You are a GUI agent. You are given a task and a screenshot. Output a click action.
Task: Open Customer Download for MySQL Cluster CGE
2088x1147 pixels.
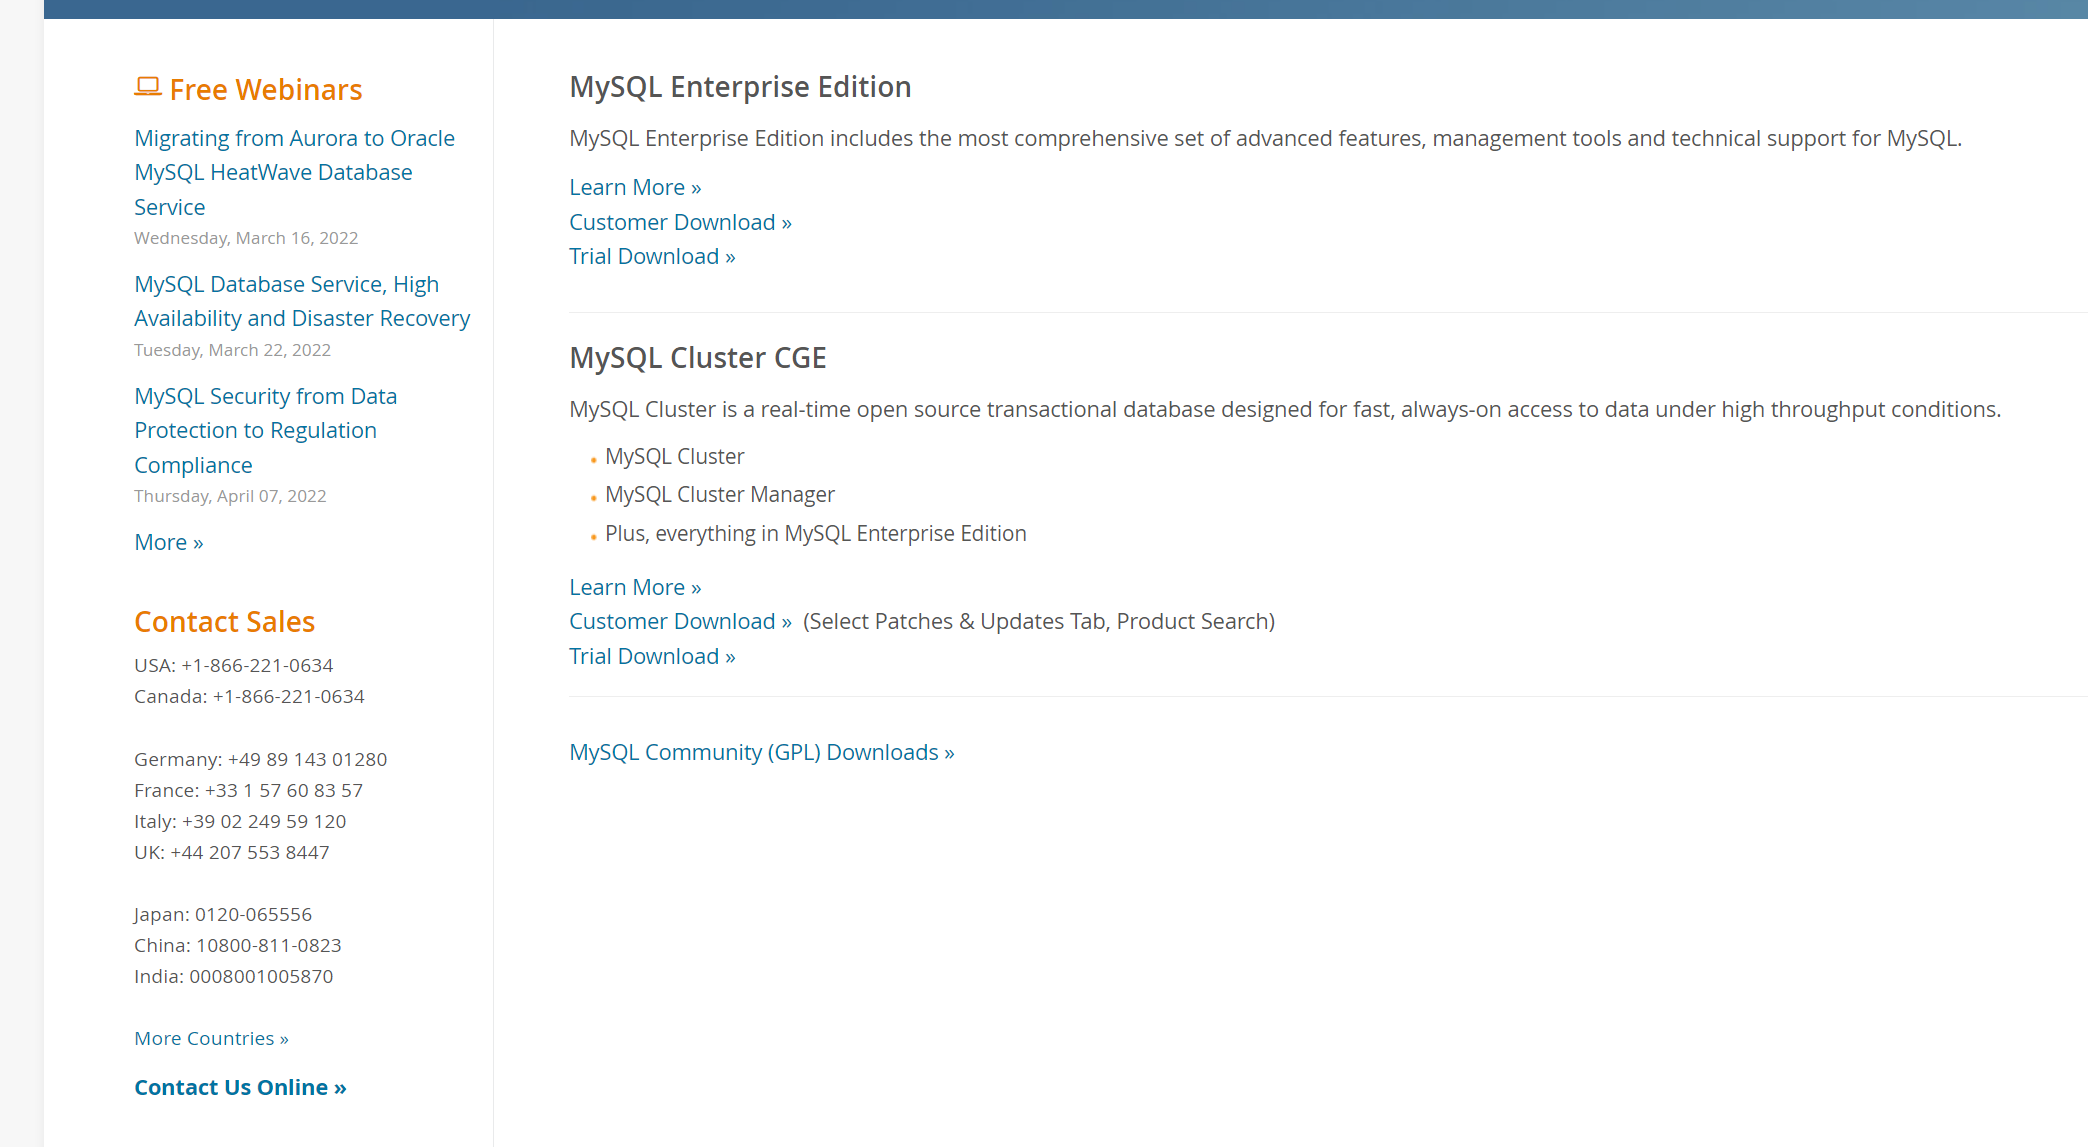point(680,621)
